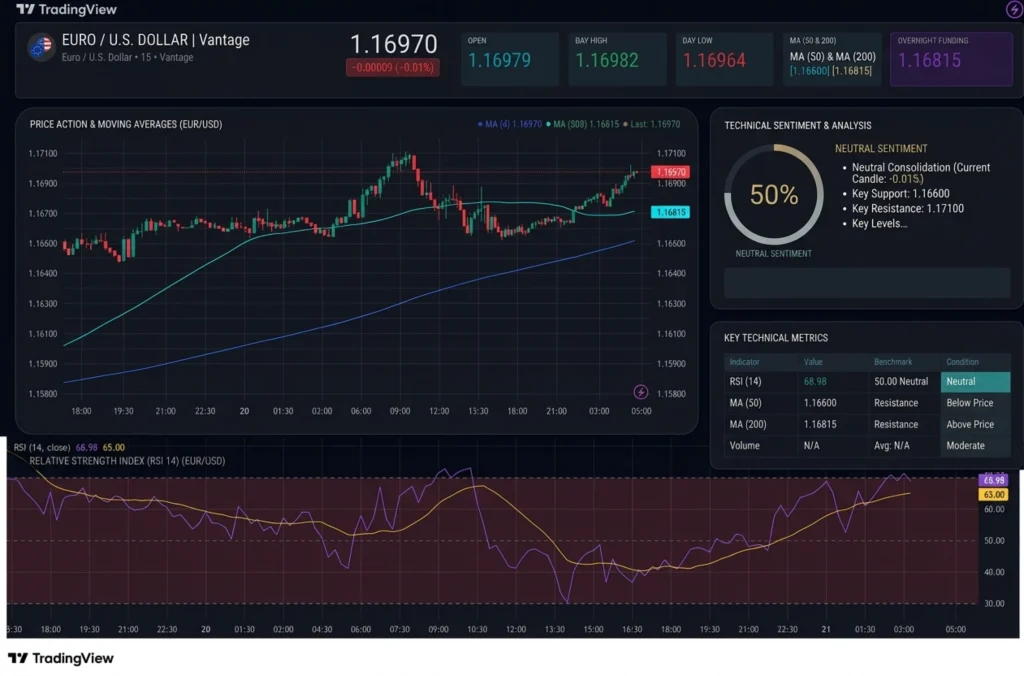The height and width of the screenshot is (676, 1024).
Task: Click the RSI (14) row label
Action: click(745, 381)
